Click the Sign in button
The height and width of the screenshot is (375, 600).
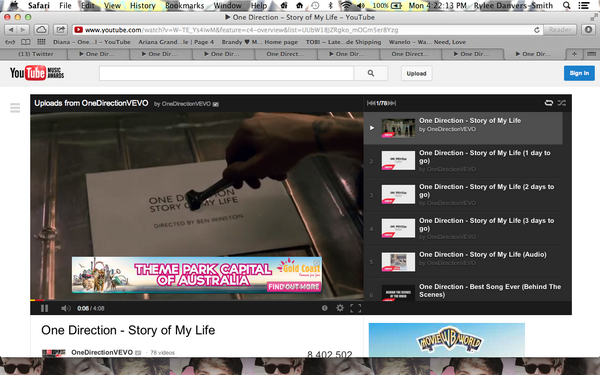click(579, 73)
